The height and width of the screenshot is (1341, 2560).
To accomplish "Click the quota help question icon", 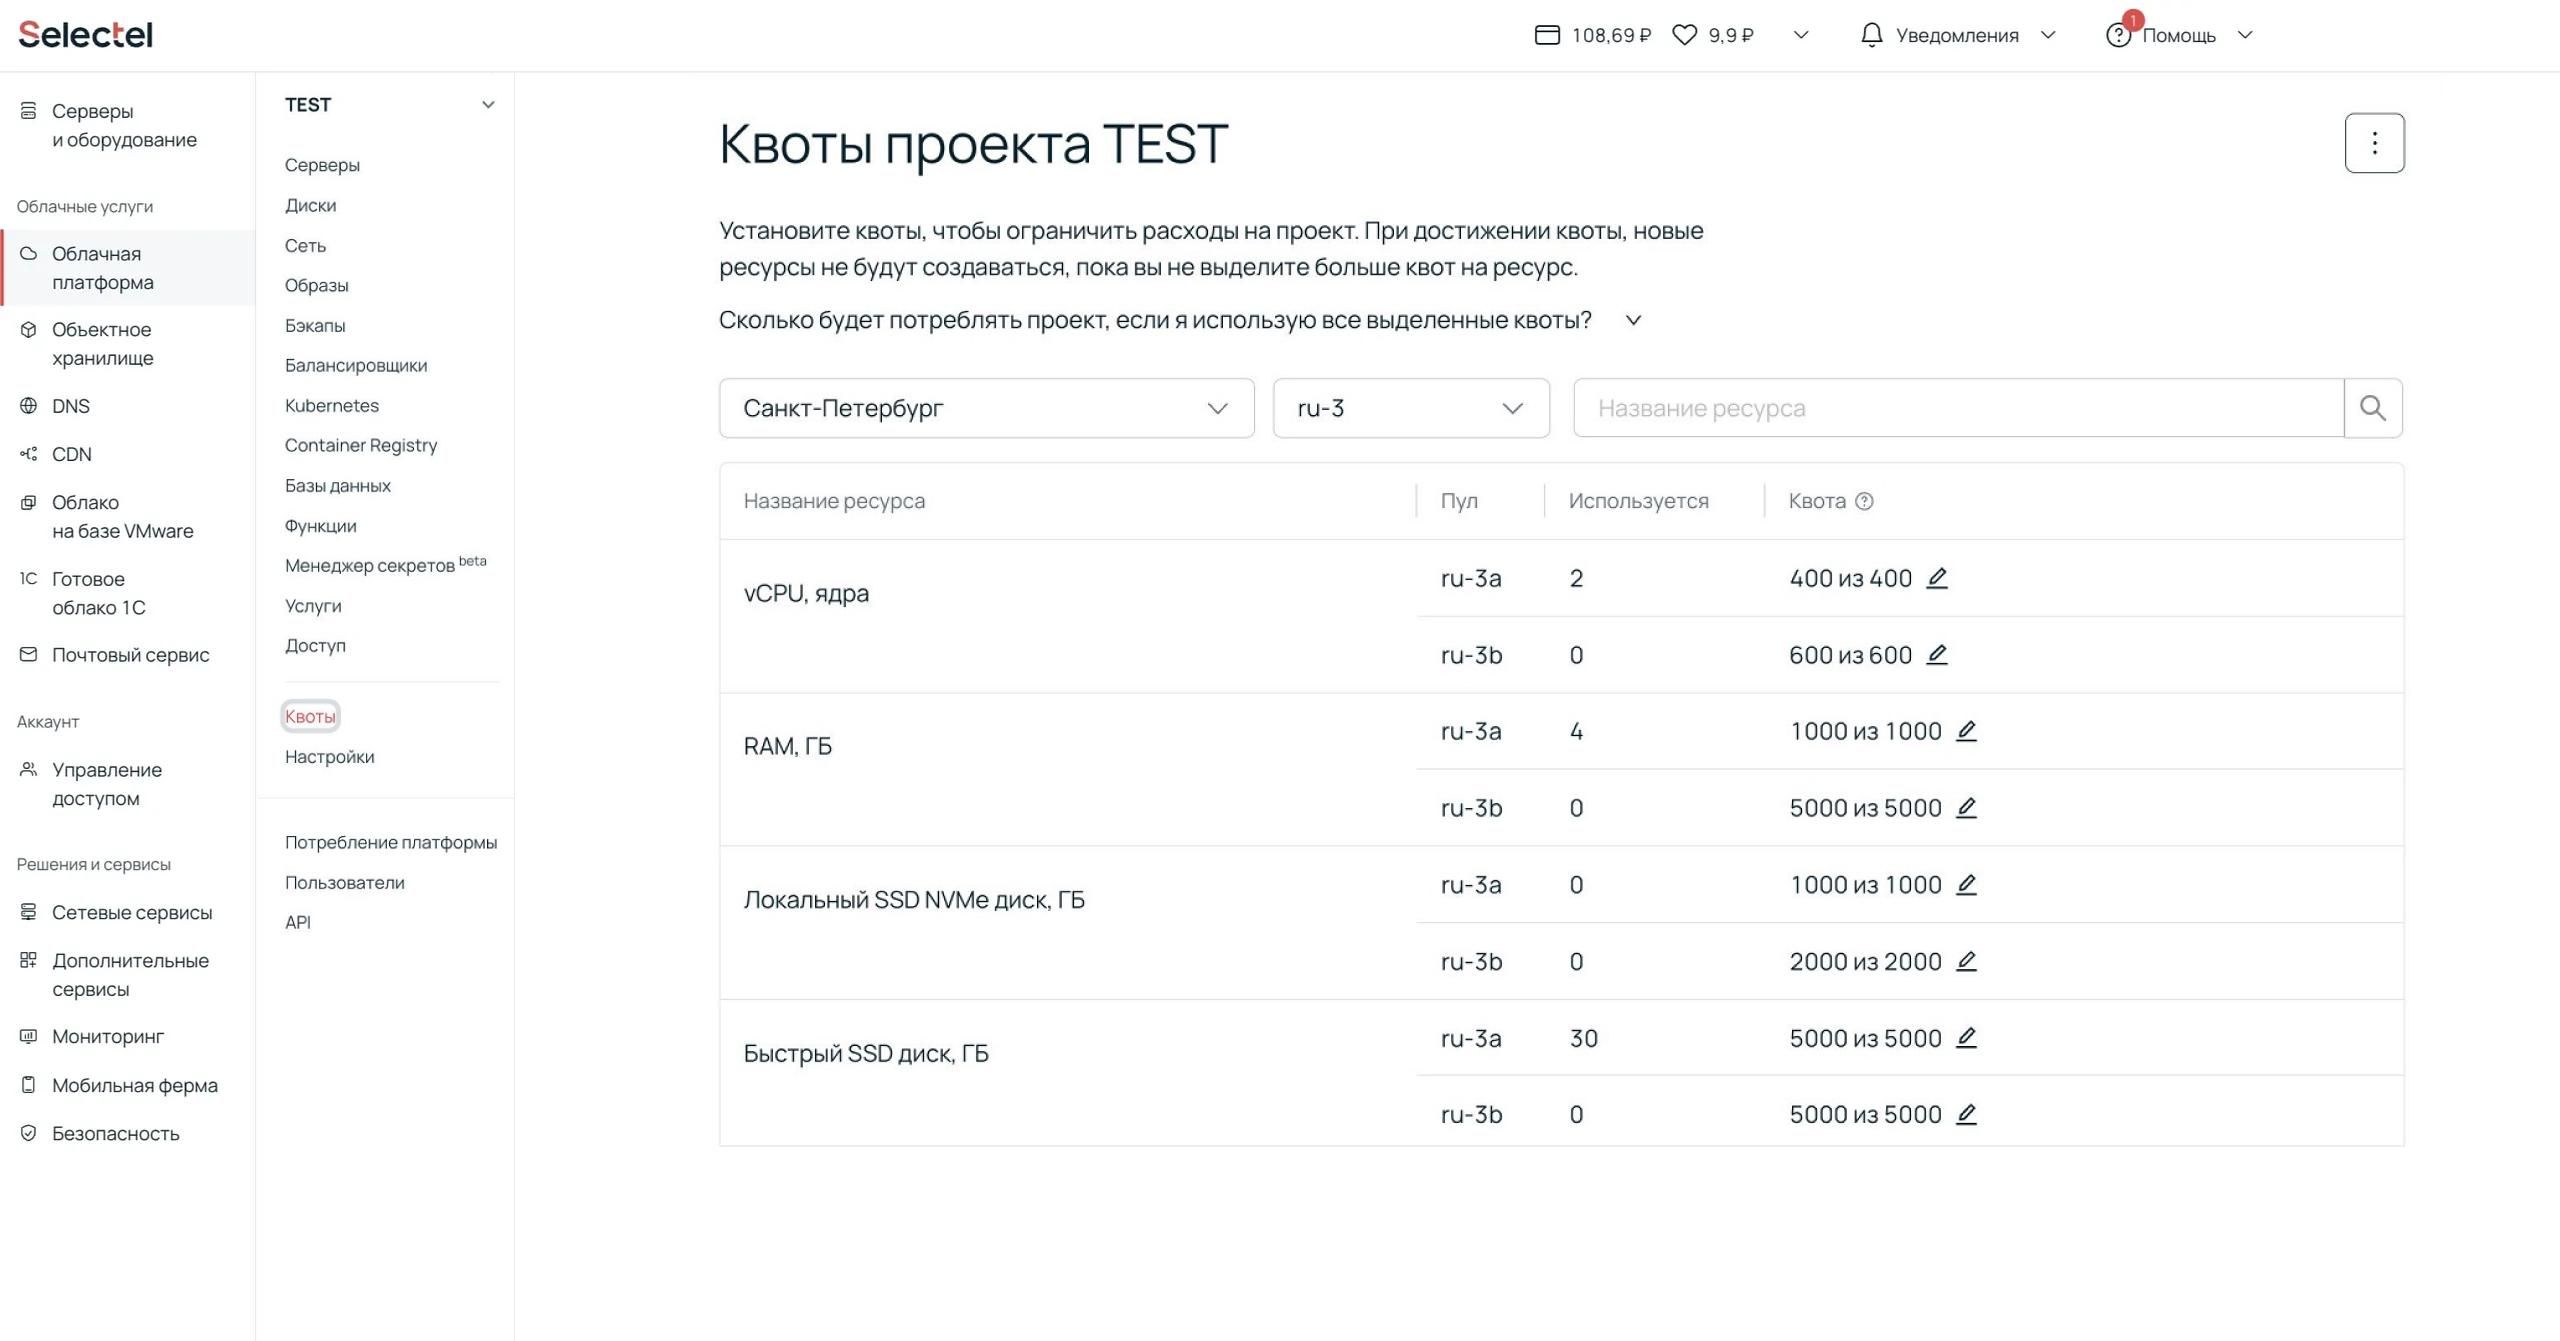I will click(x=1864, y=501).
